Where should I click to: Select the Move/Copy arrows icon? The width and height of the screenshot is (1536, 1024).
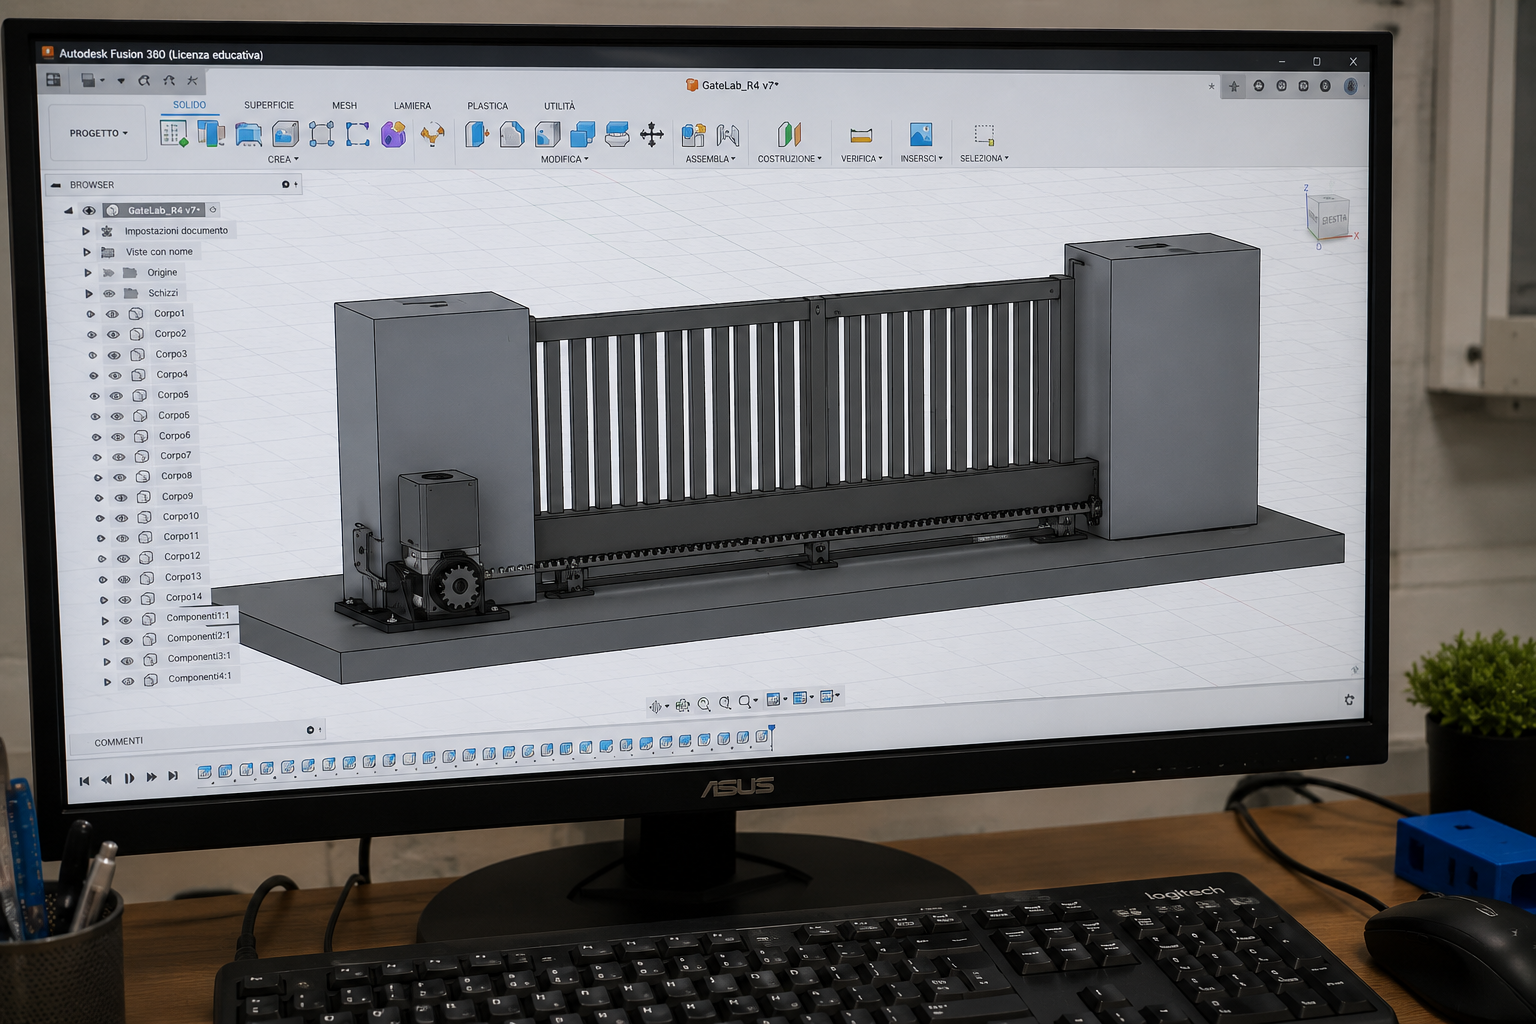652,134
